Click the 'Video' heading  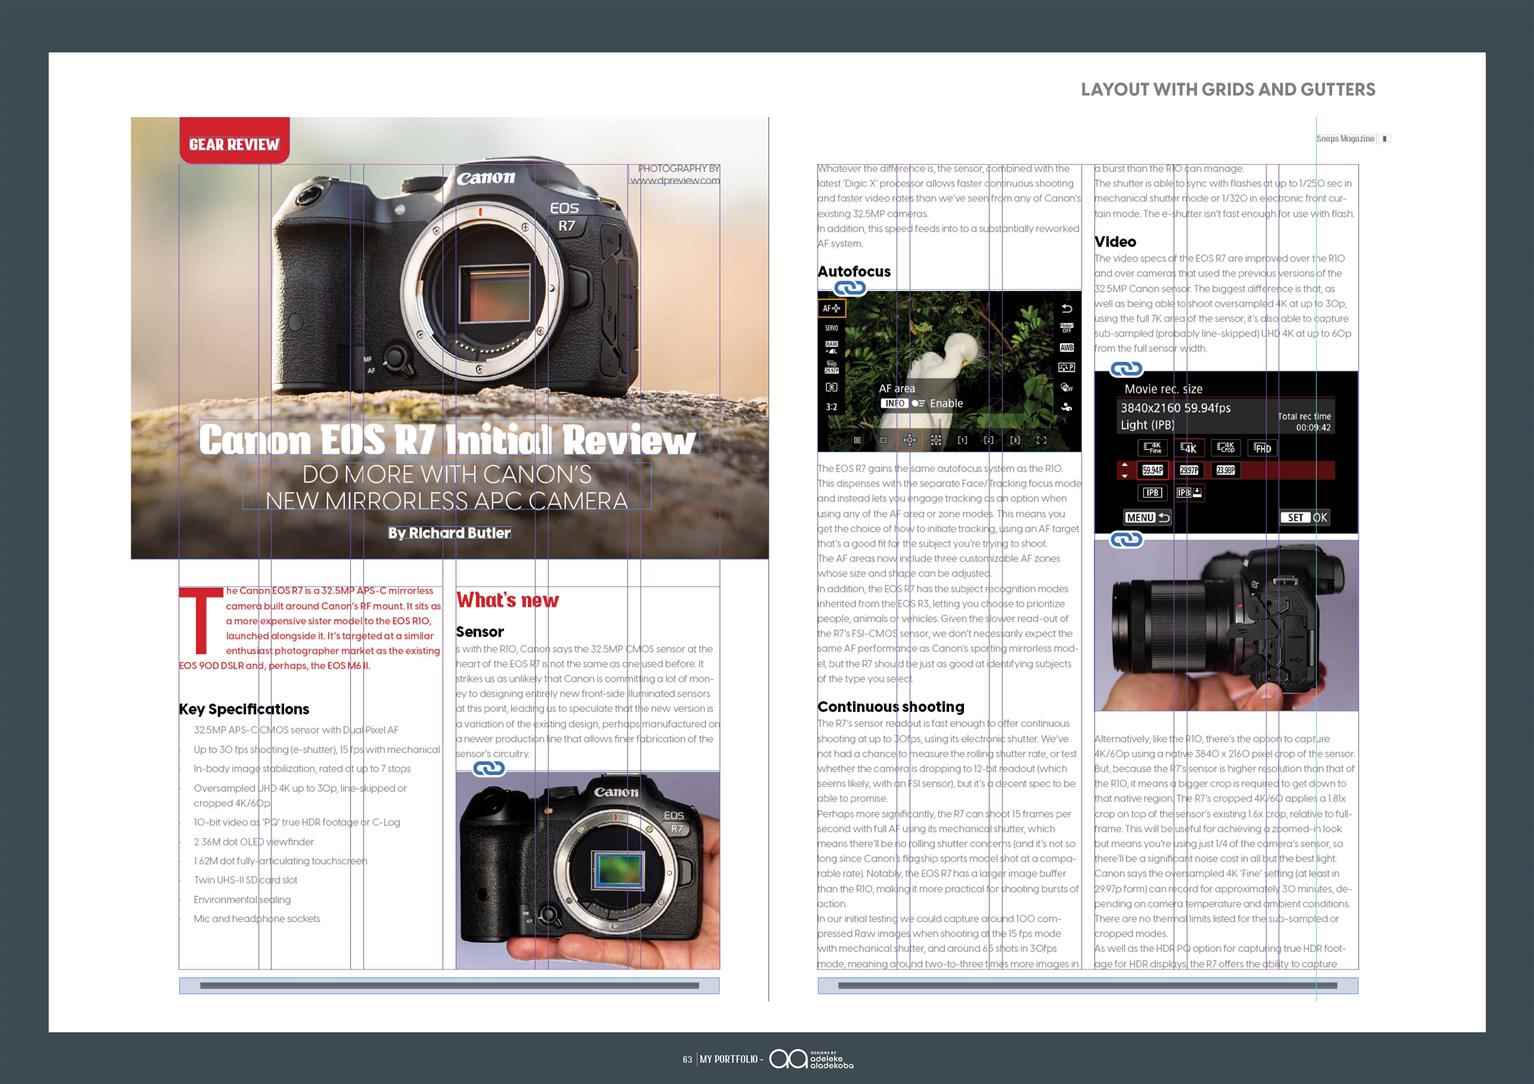tap(1115, 241)
